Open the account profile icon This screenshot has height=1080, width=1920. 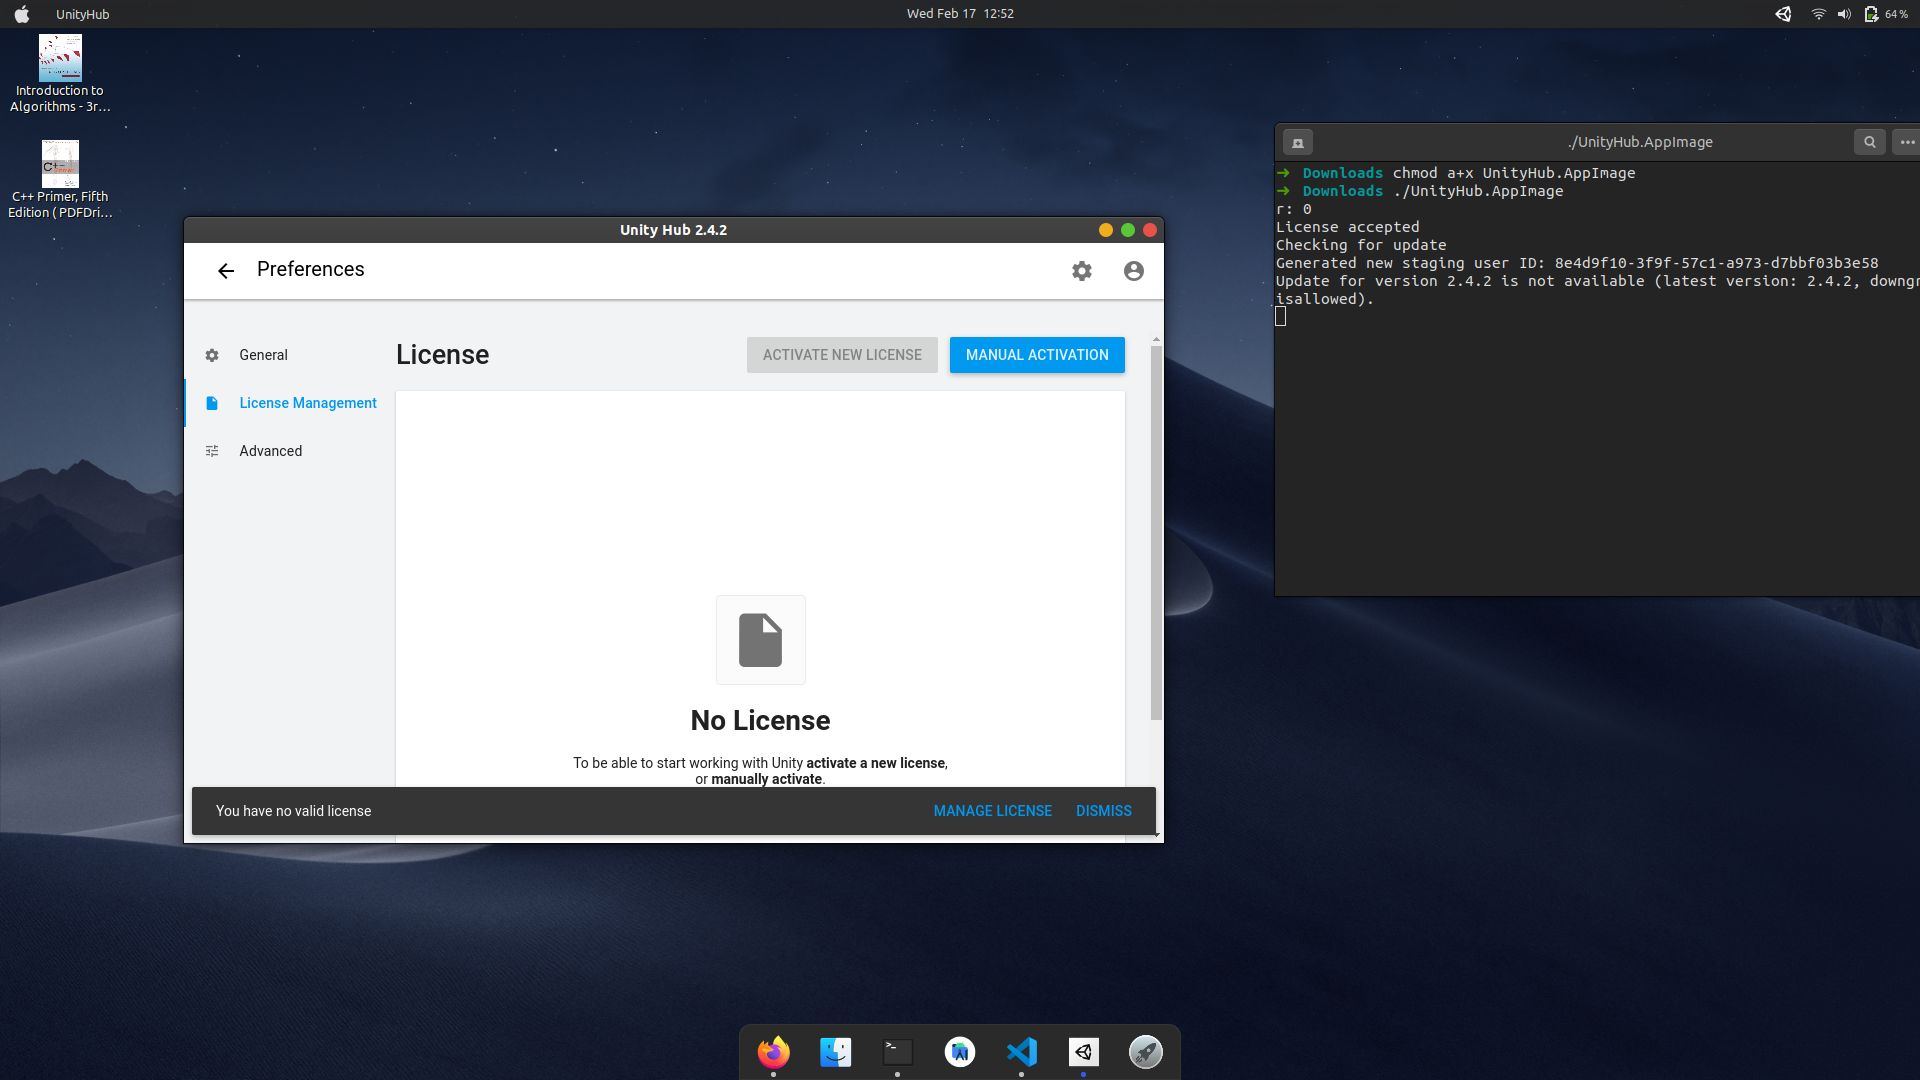(1134, 271)
